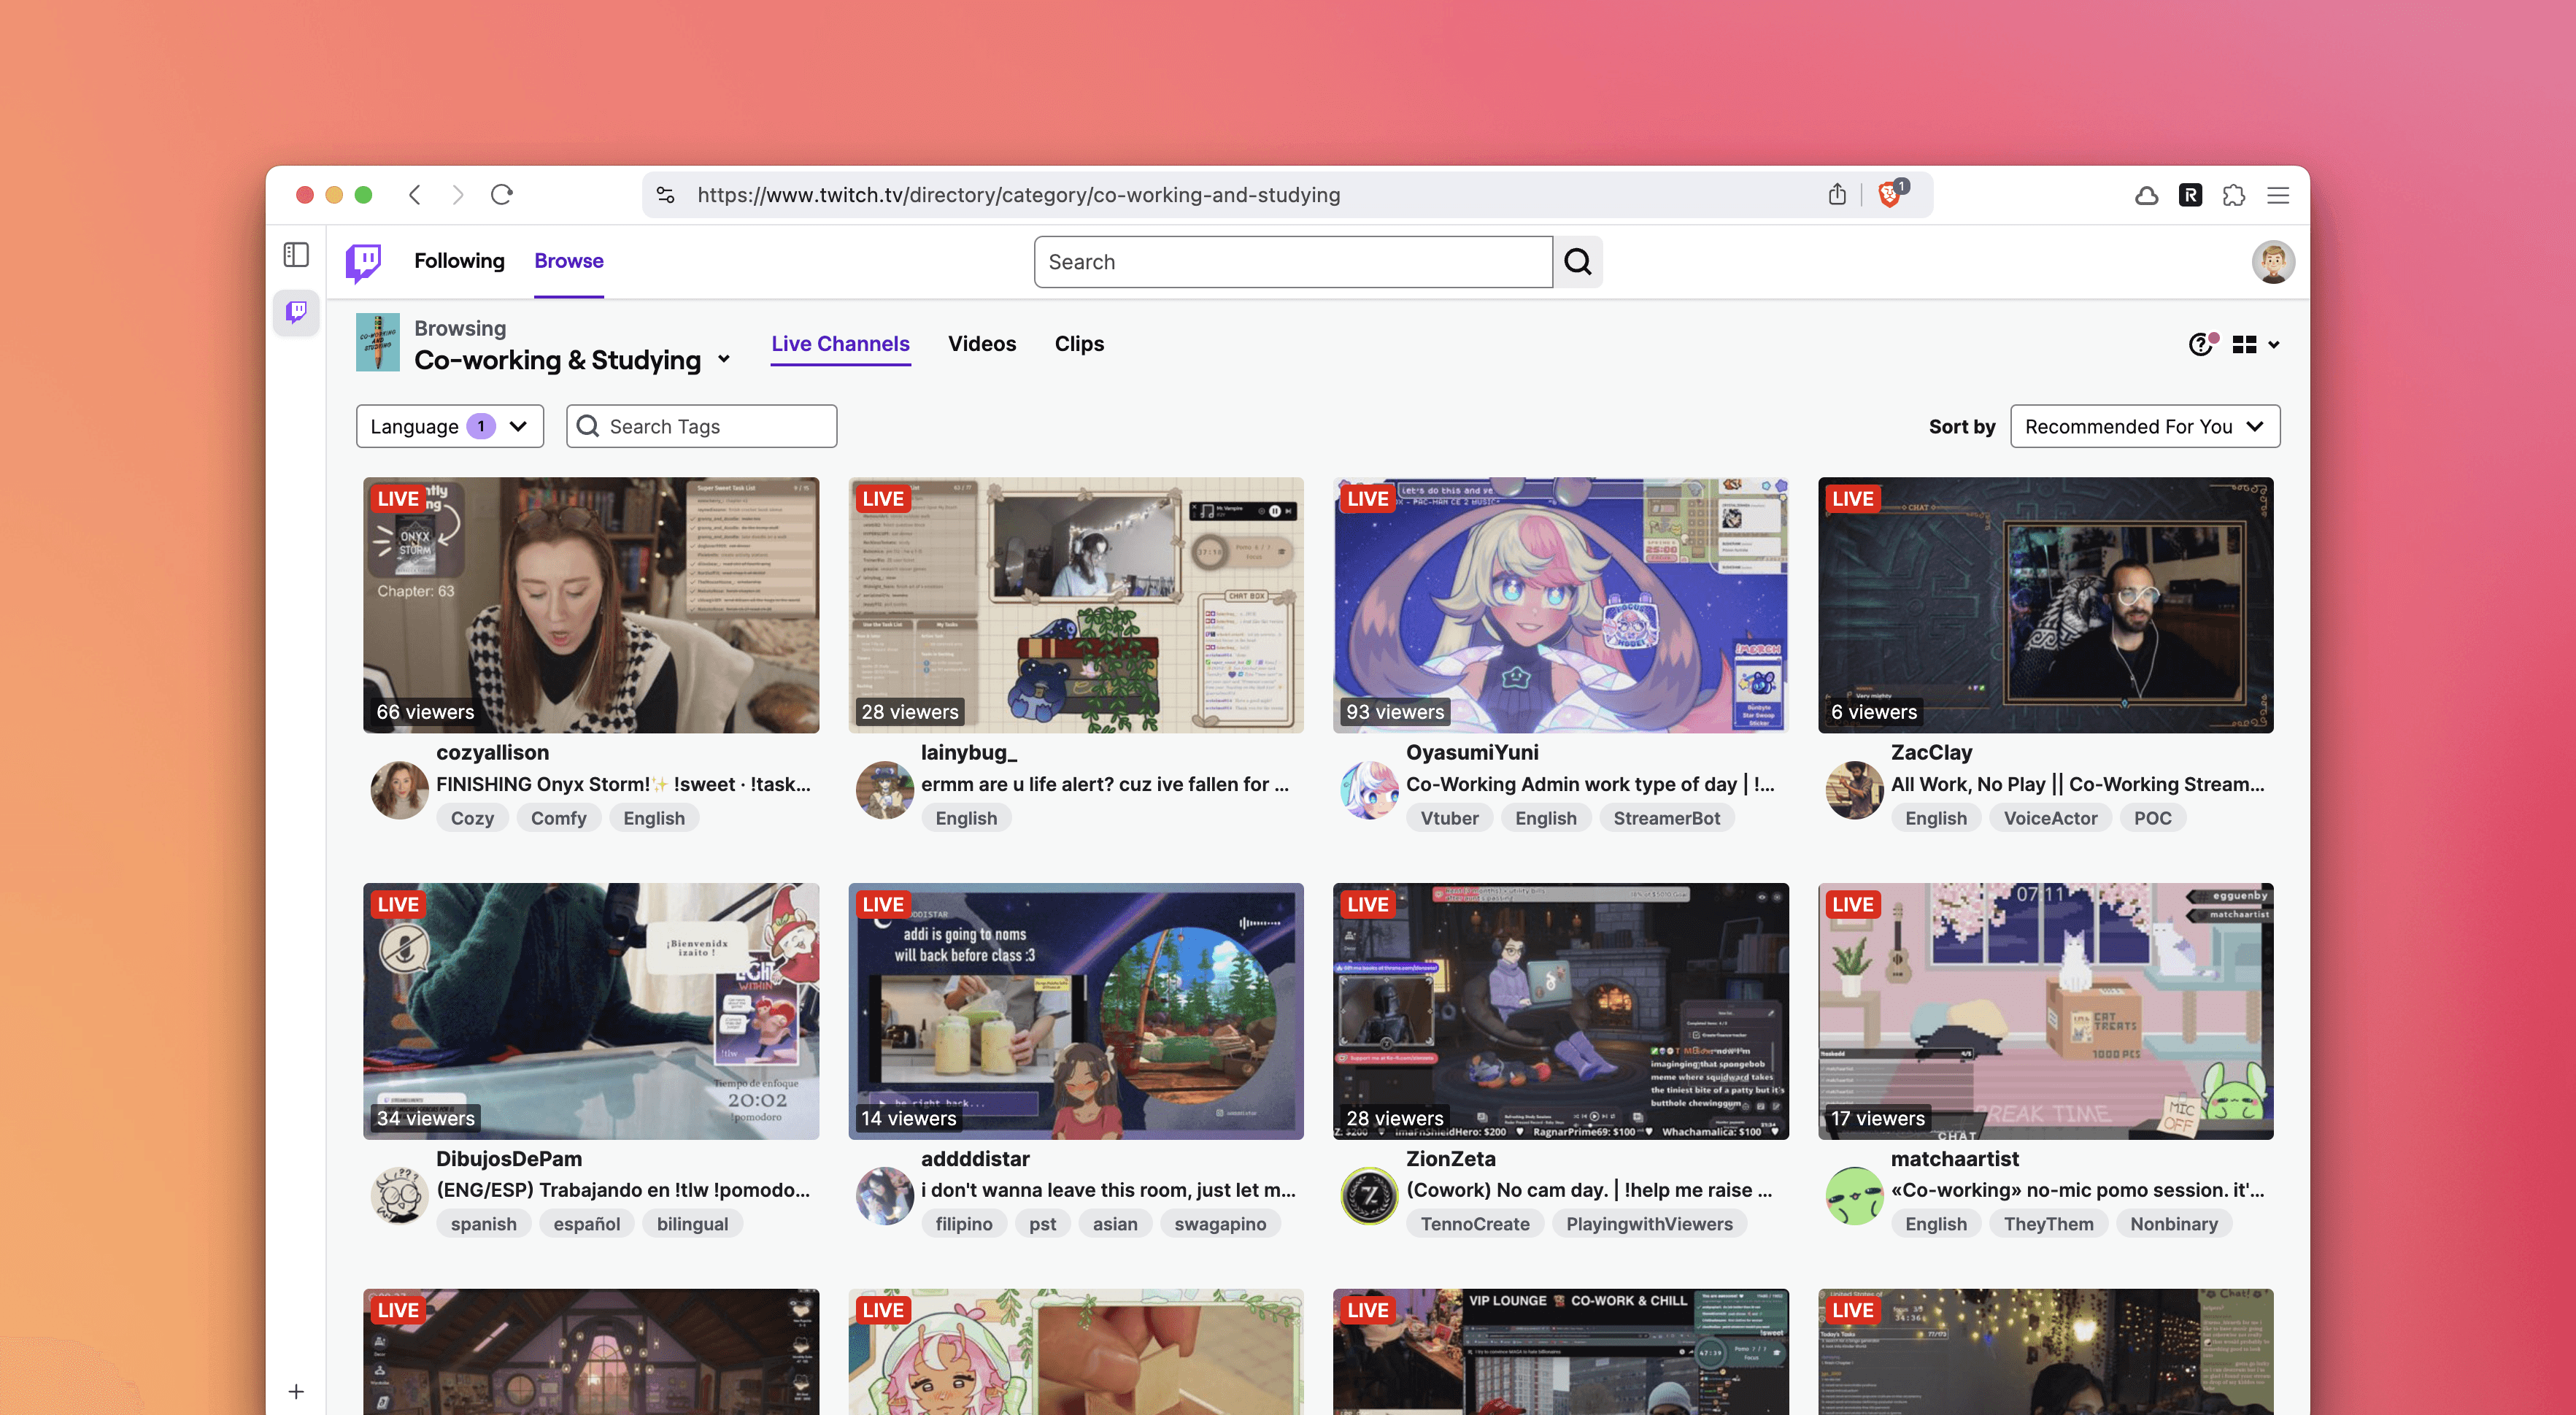Viewport: 2576px width, 1415px height.
Task: Select the swagapino tag on addddistar
Action: tap(1220, 1224)
